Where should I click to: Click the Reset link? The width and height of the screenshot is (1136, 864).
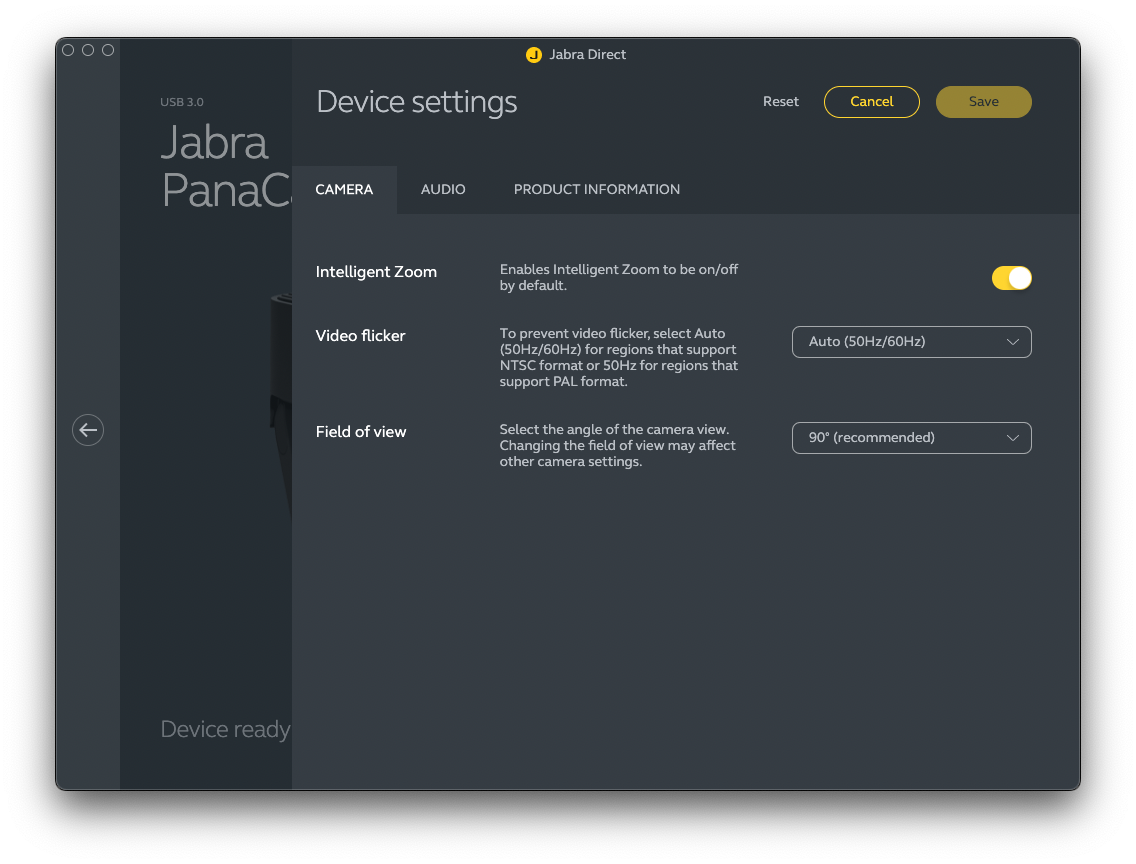781,102
